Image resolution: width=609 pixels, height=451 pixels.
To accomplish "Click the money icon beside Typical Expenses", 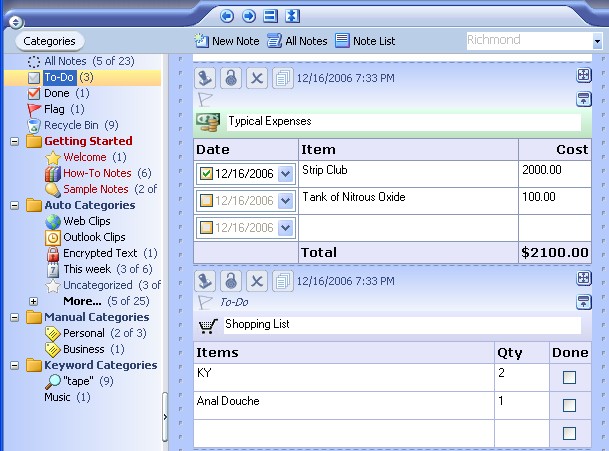I will [x=208, y=122].
